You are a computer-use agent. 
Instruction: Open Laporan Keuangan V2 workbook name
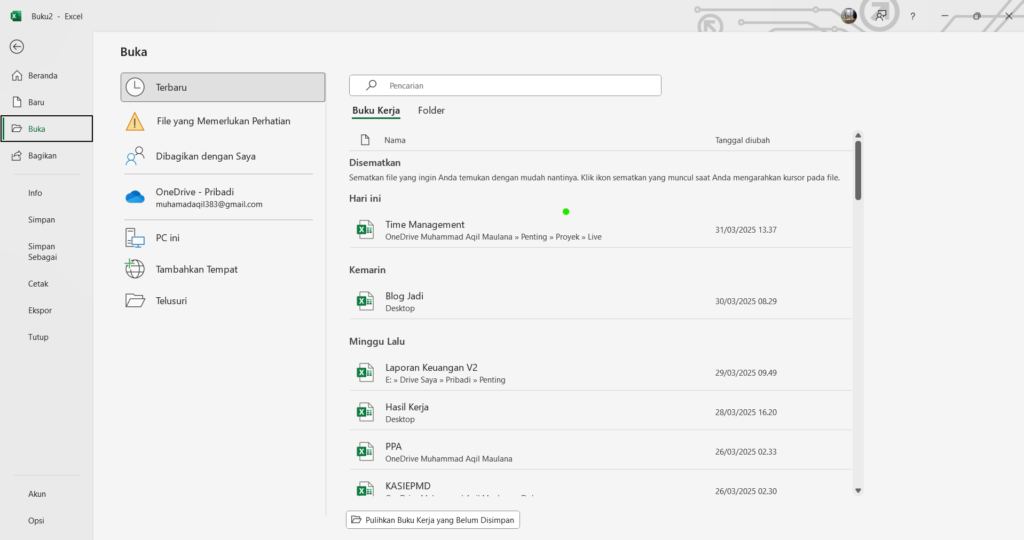coord(431,368)
